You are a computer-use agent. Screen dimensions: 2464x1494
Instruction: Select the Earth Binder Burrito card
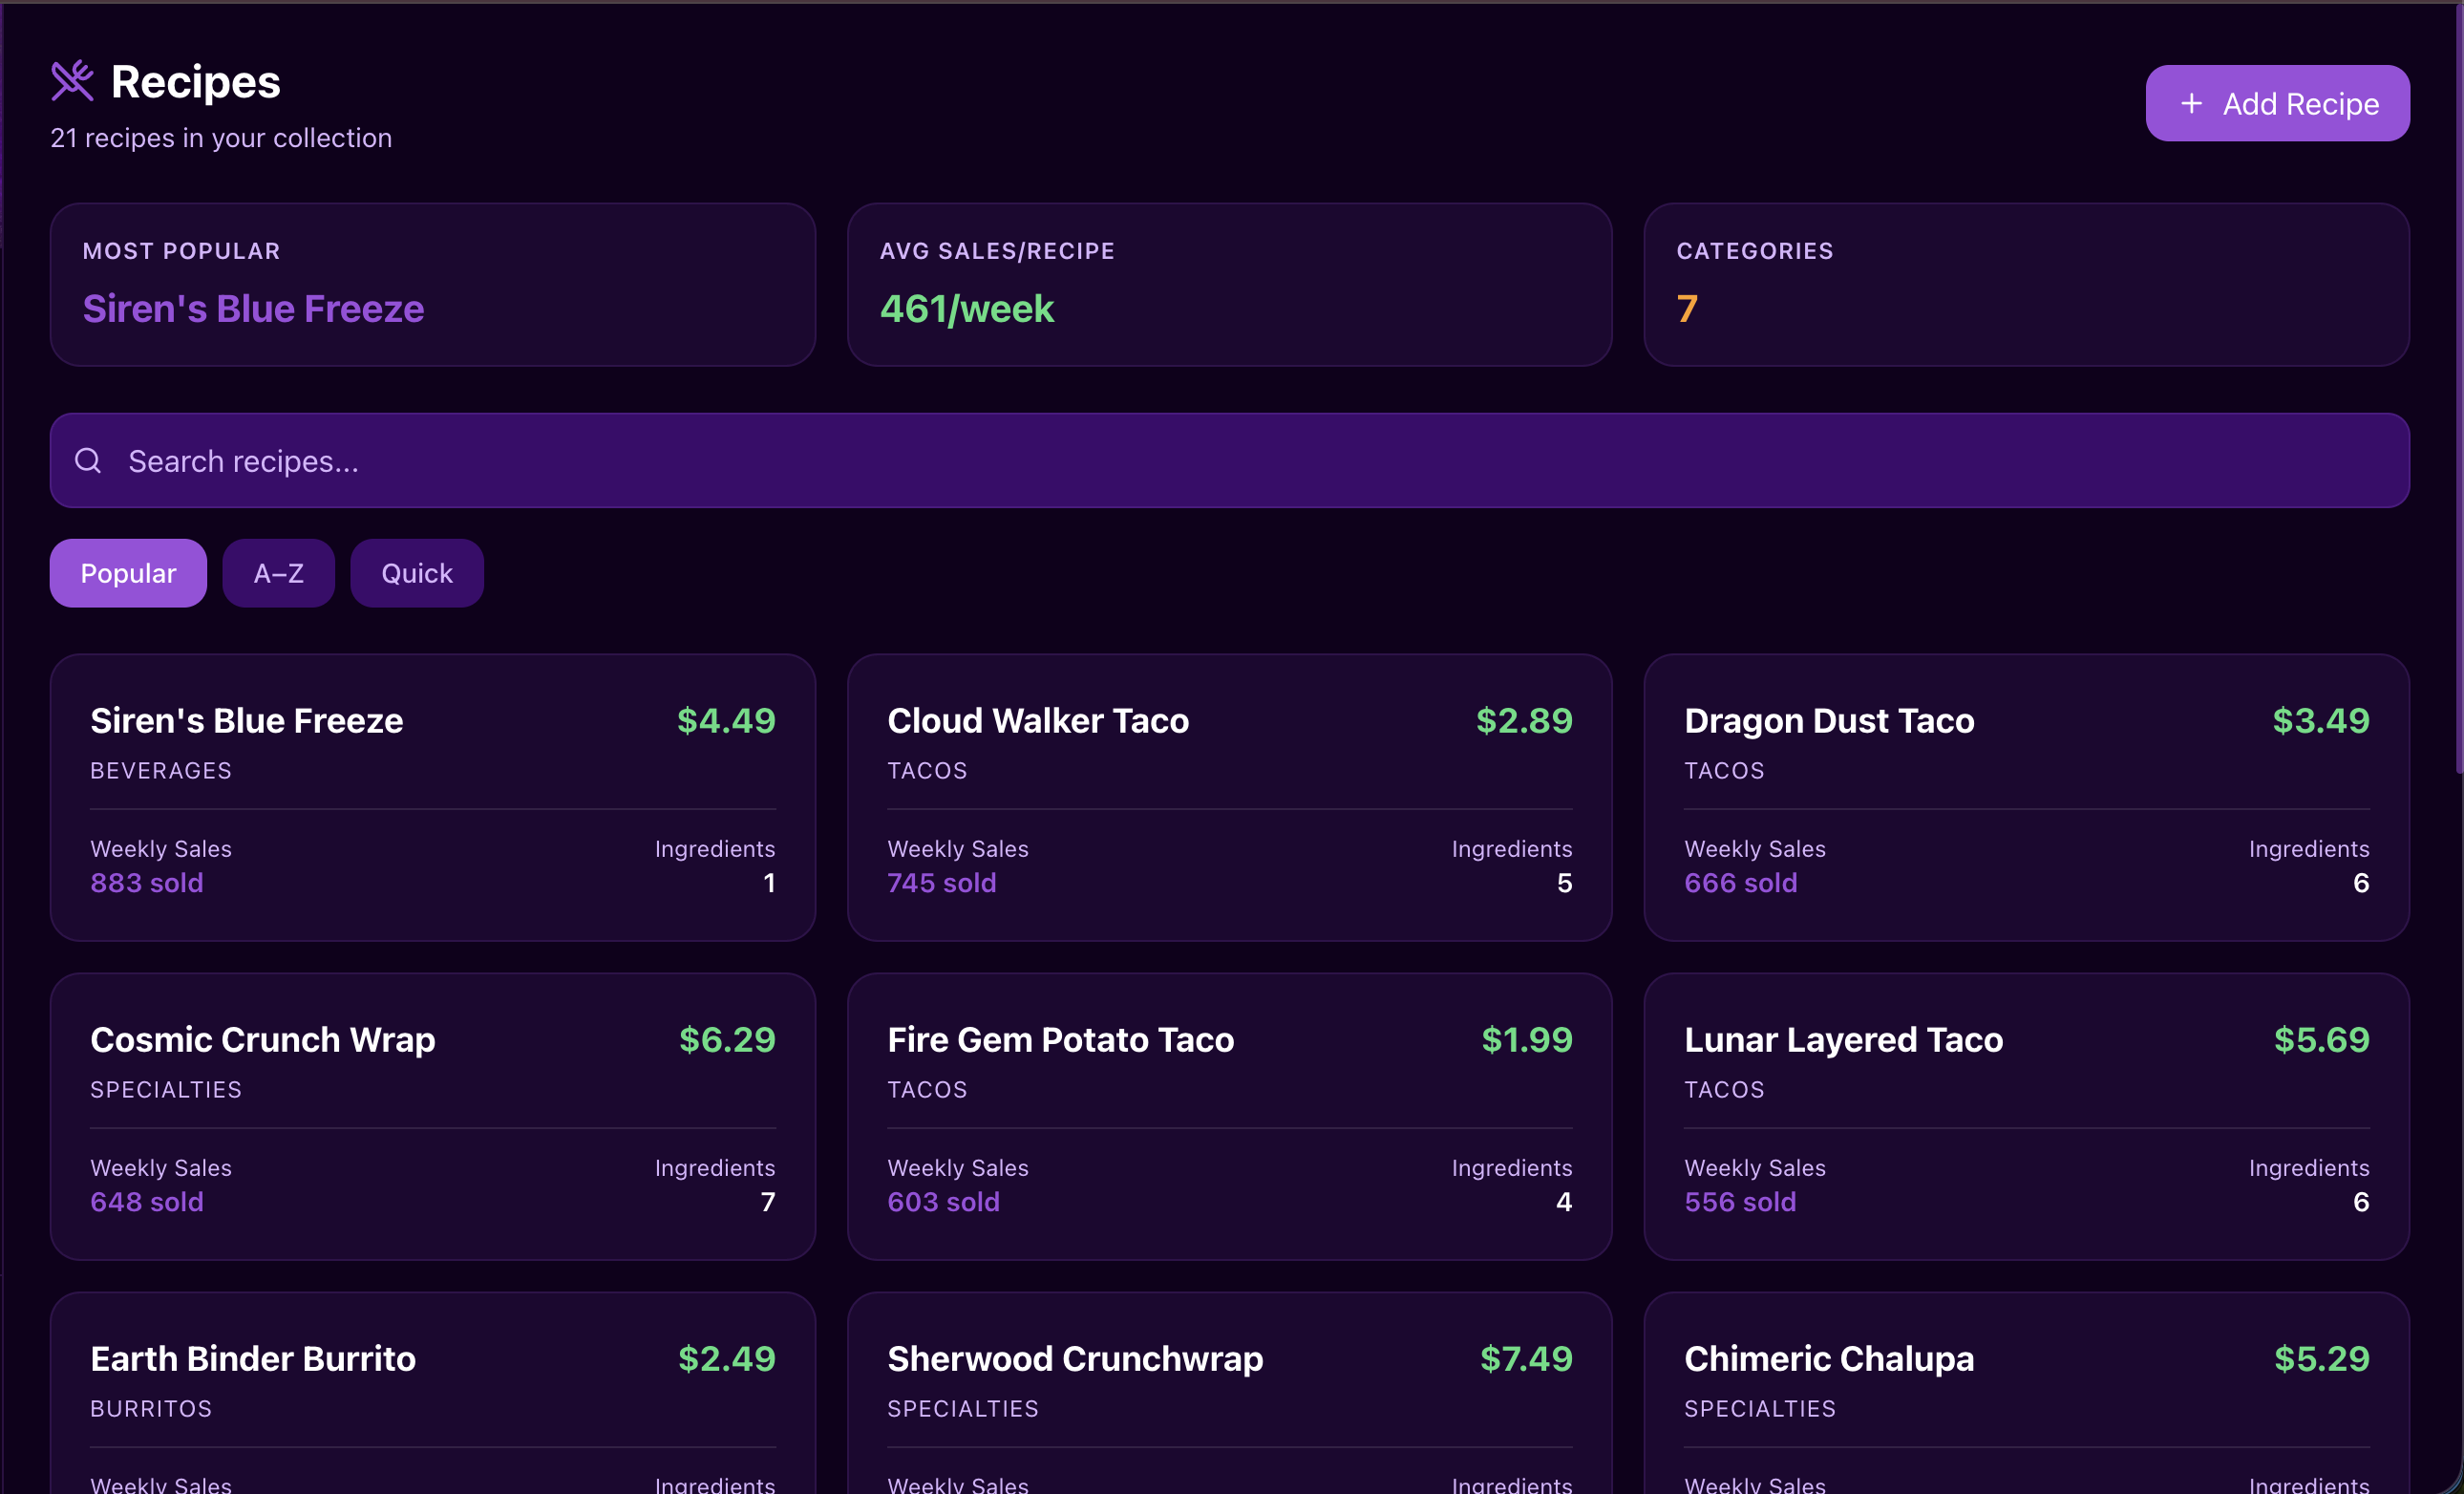(x=432, y=1395)
